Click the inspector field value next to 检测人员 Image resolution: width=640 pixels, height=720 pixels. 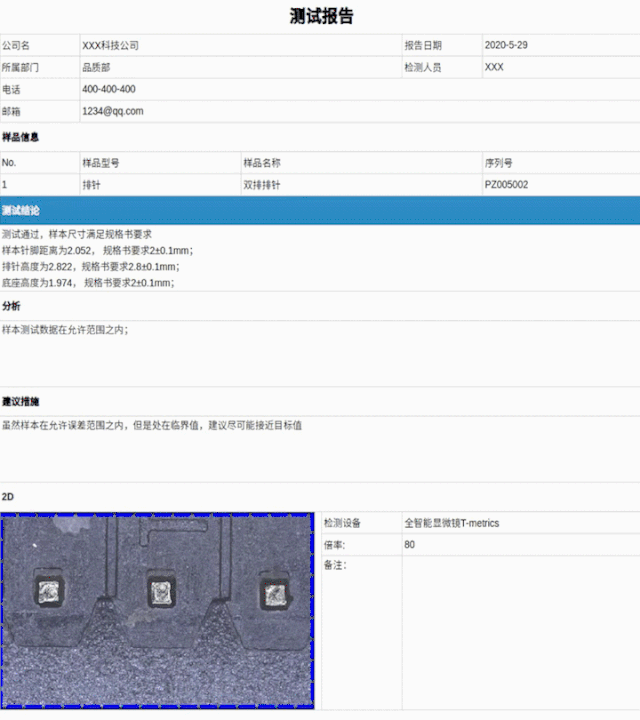point(494,68)
